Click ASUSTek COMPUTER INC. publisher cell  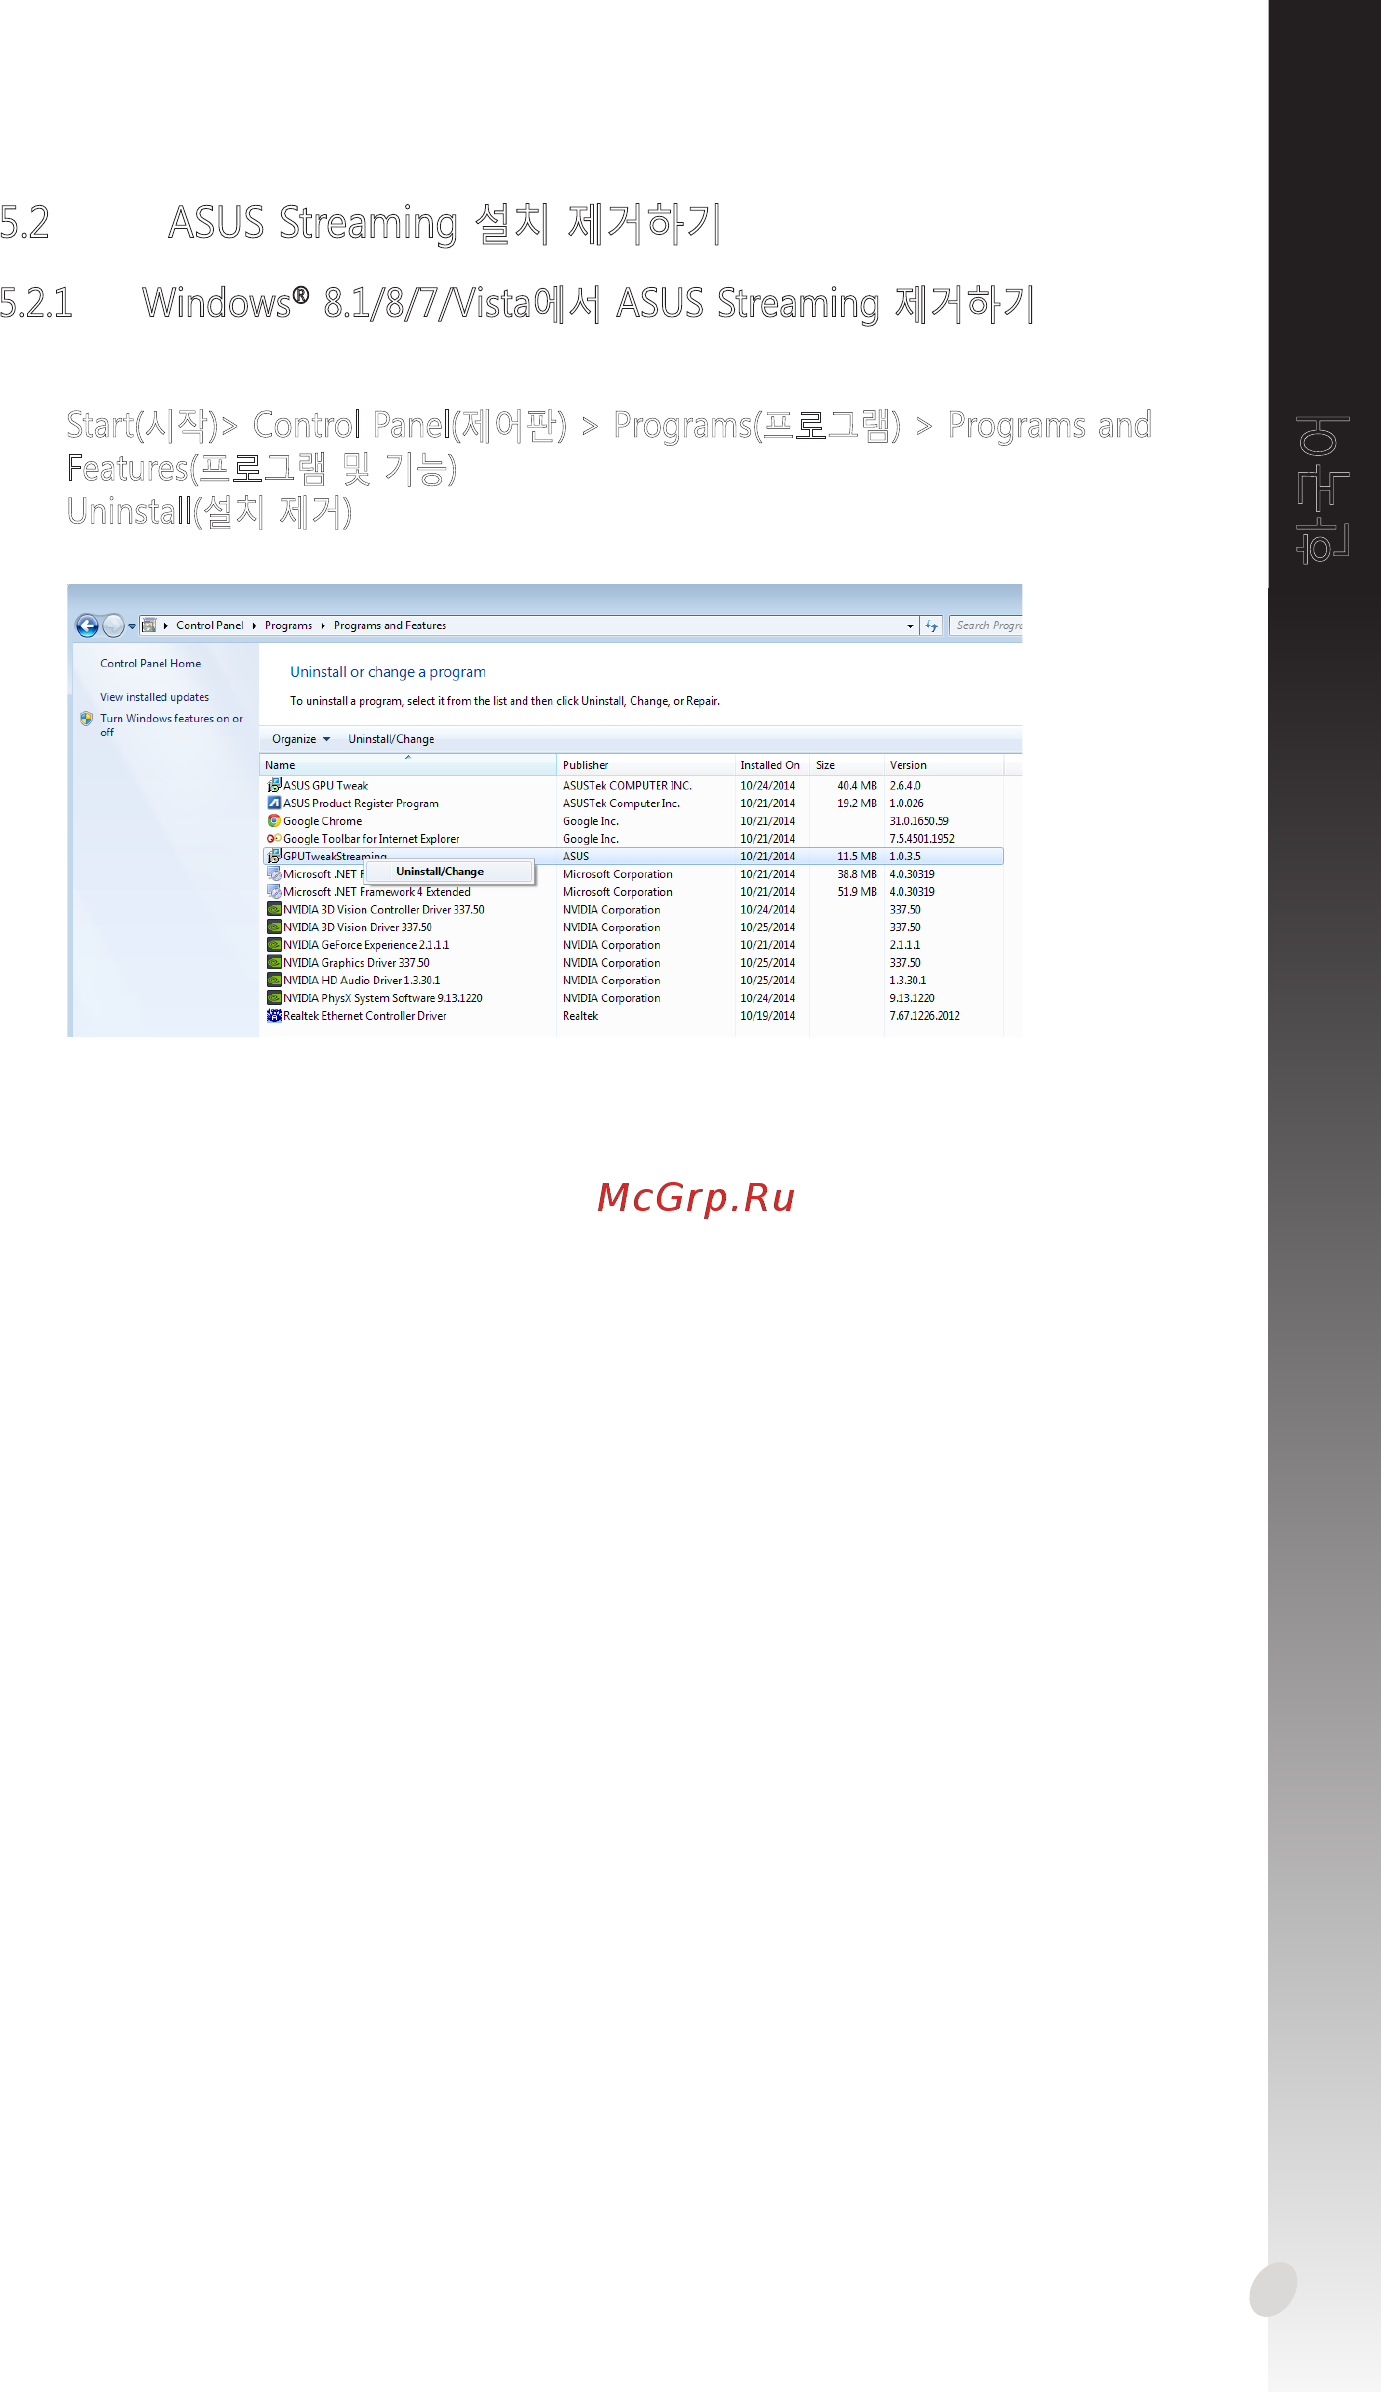tap(627, 786)
